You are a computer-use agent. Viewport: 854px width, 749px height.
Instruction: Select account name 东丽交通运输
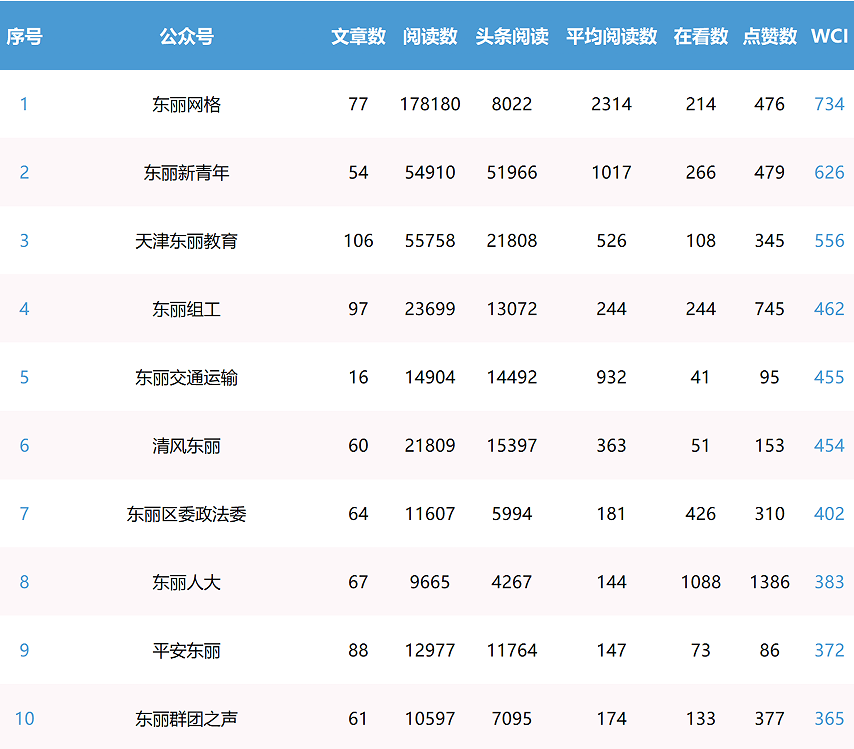[x=186, y=377]
